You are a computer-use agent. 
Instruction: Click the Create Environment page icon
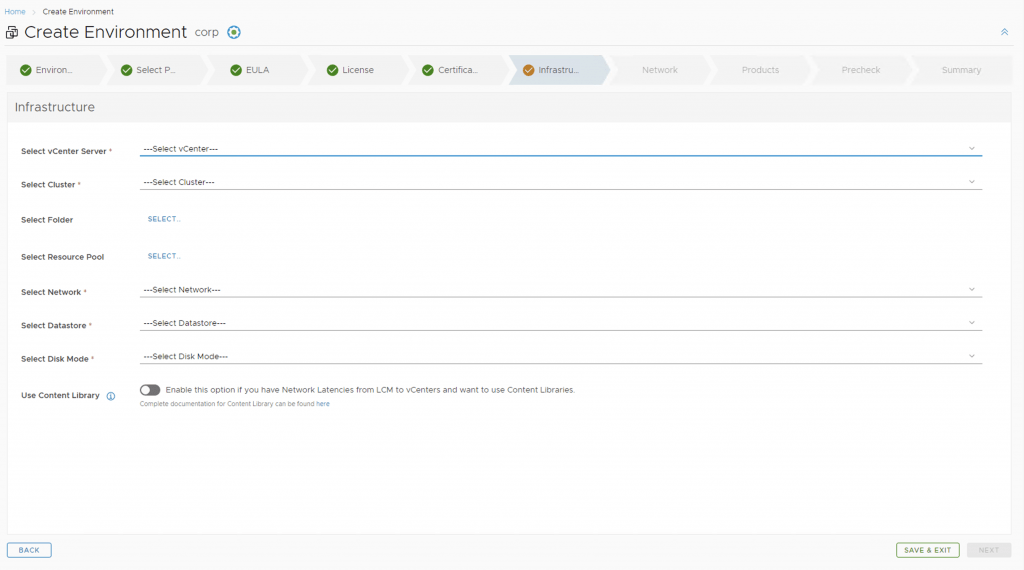point(12,33)
